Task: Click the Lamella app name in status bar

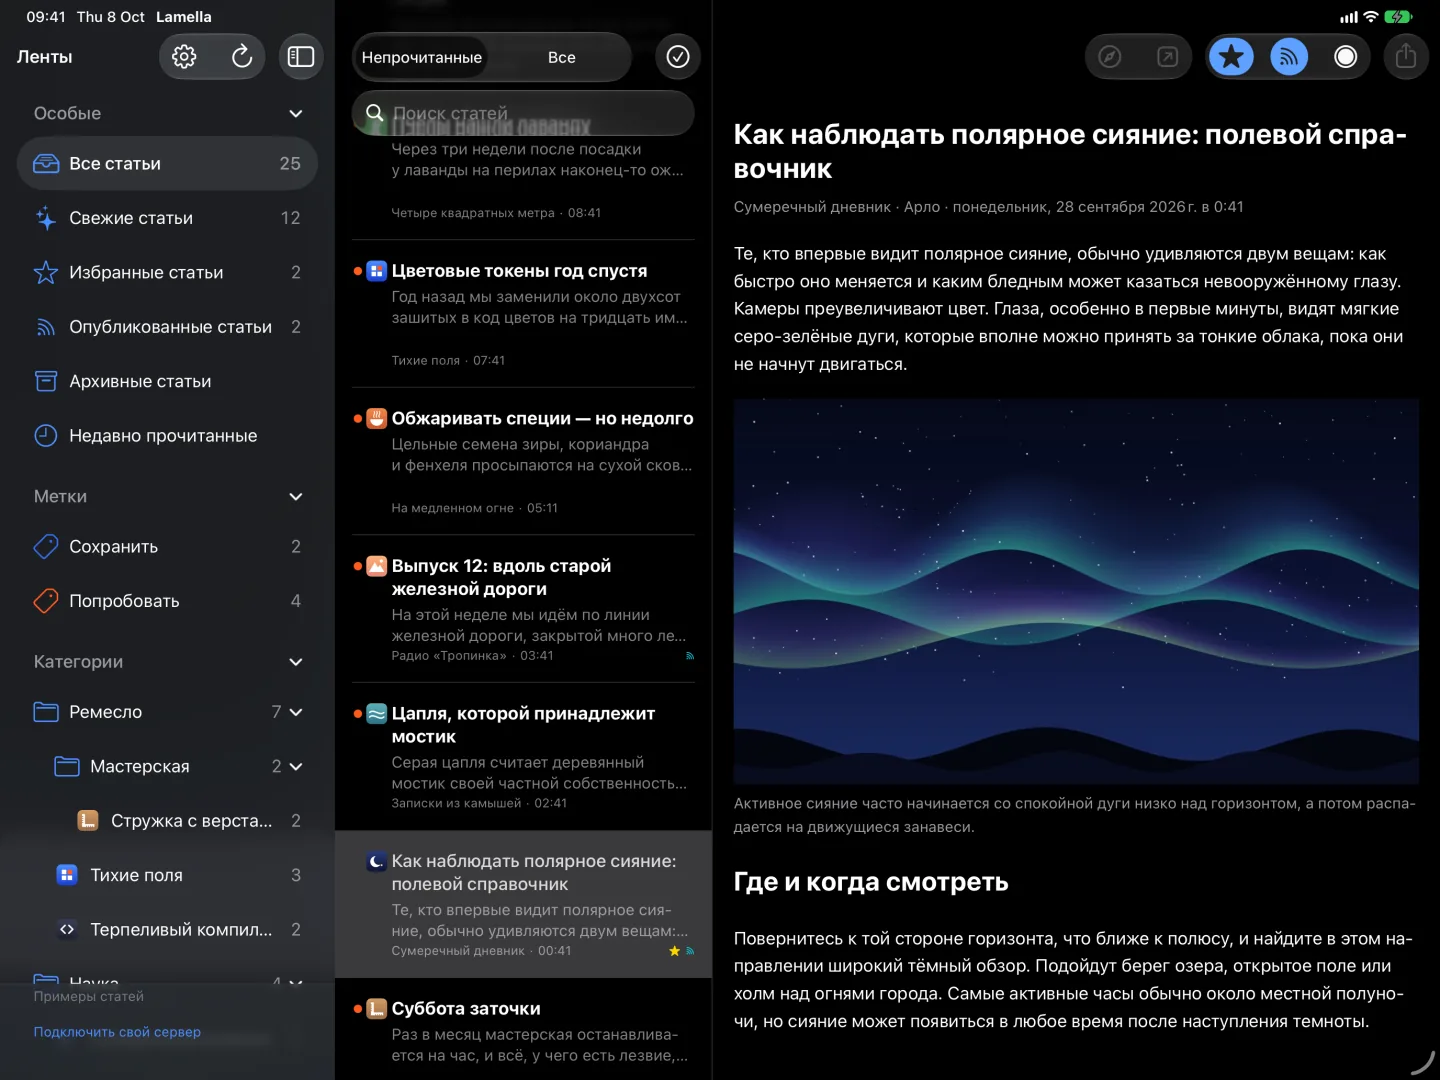Action: 184,17
